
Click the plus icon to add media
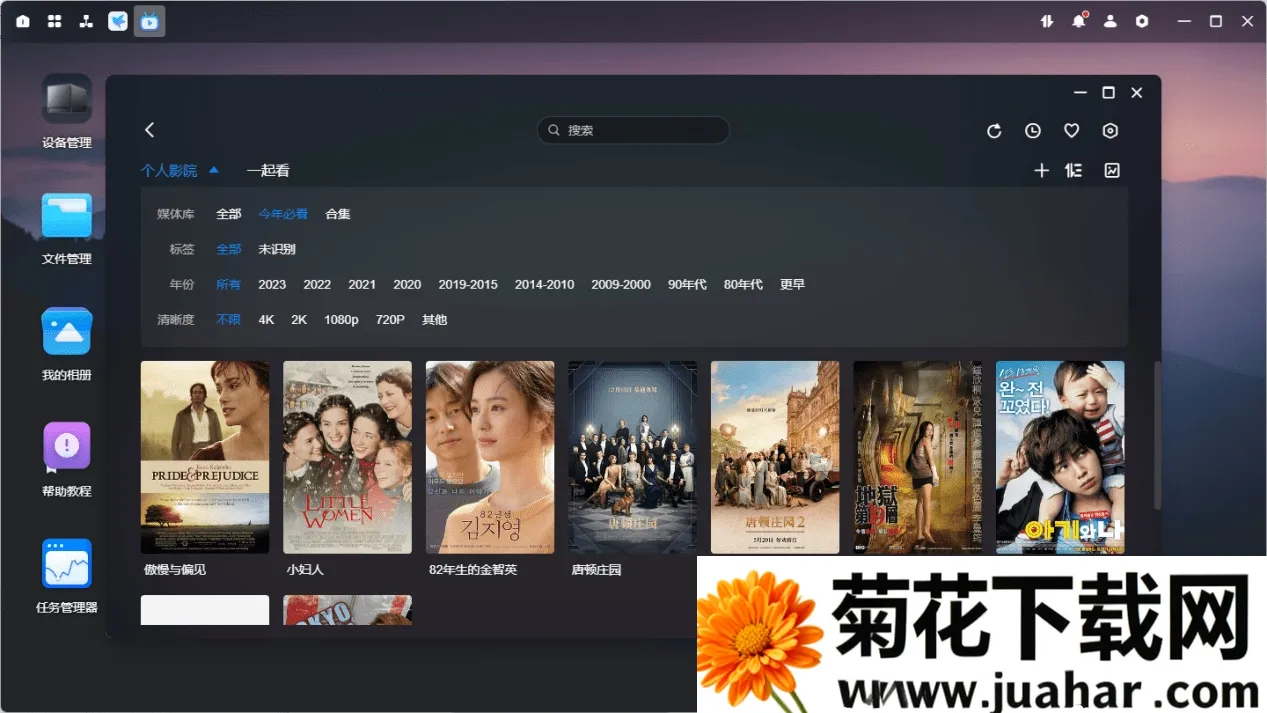(1041, 171)
